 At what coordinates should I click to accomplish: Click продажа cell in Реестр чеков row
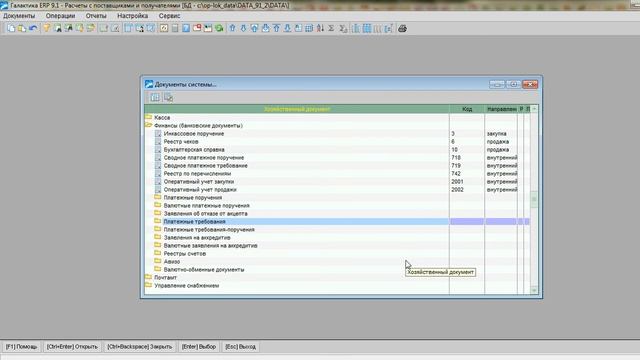click(x=501, y=142)
